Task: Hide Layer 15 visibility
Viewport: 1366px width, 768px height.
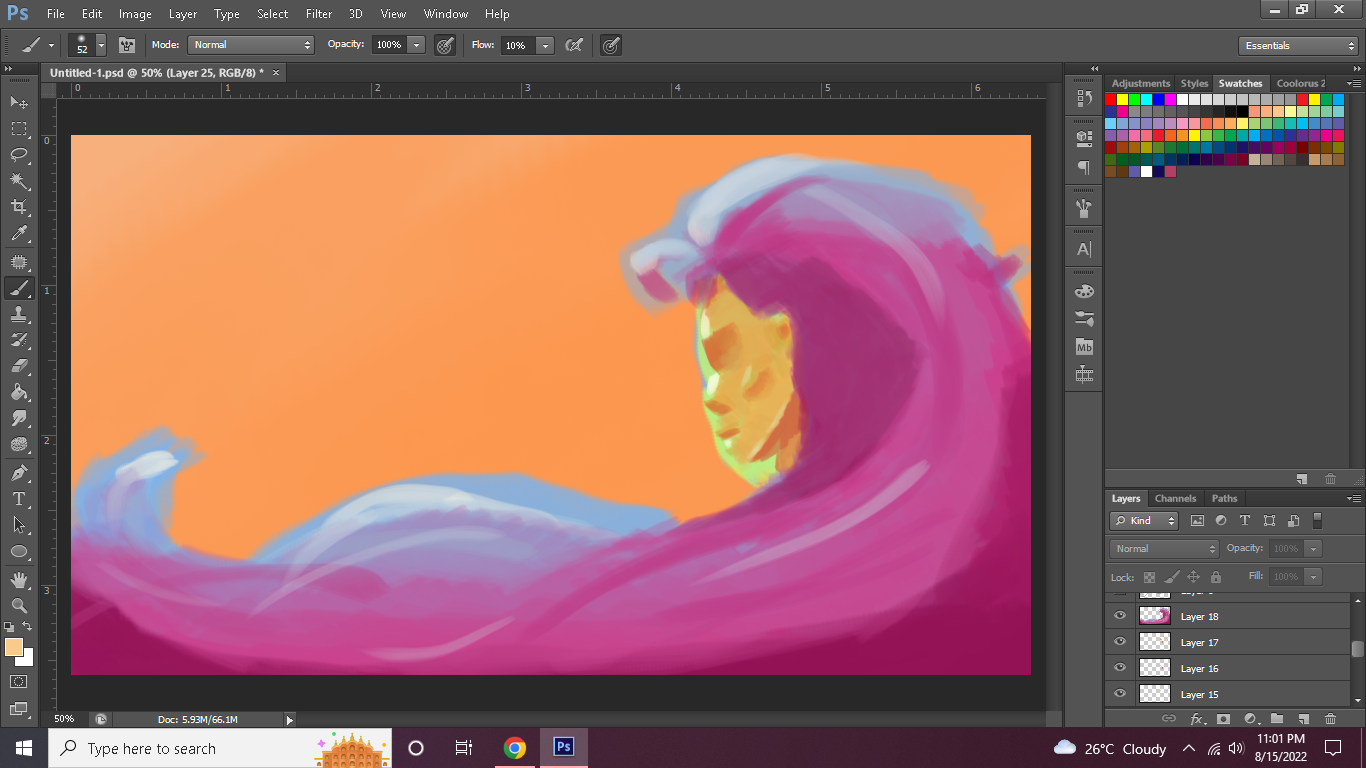Action: [1120, 694]
